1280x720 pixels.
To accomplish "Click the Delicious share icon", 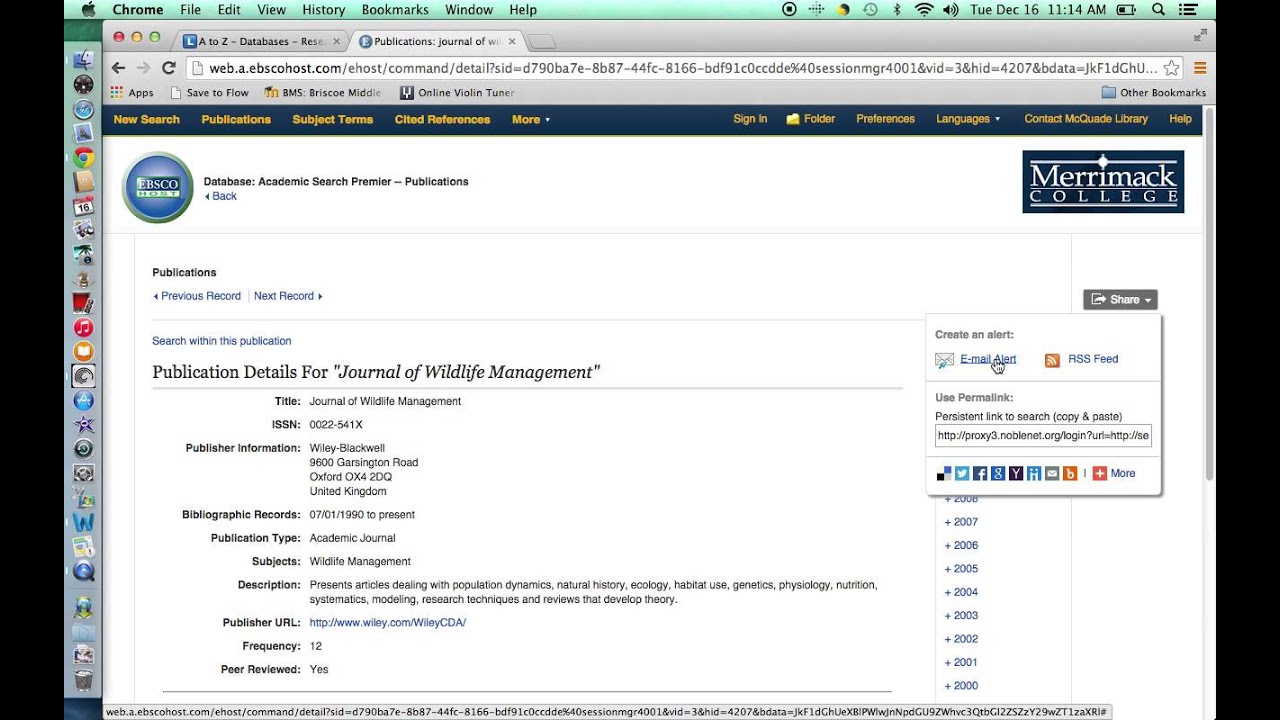I will coord(944,473).
